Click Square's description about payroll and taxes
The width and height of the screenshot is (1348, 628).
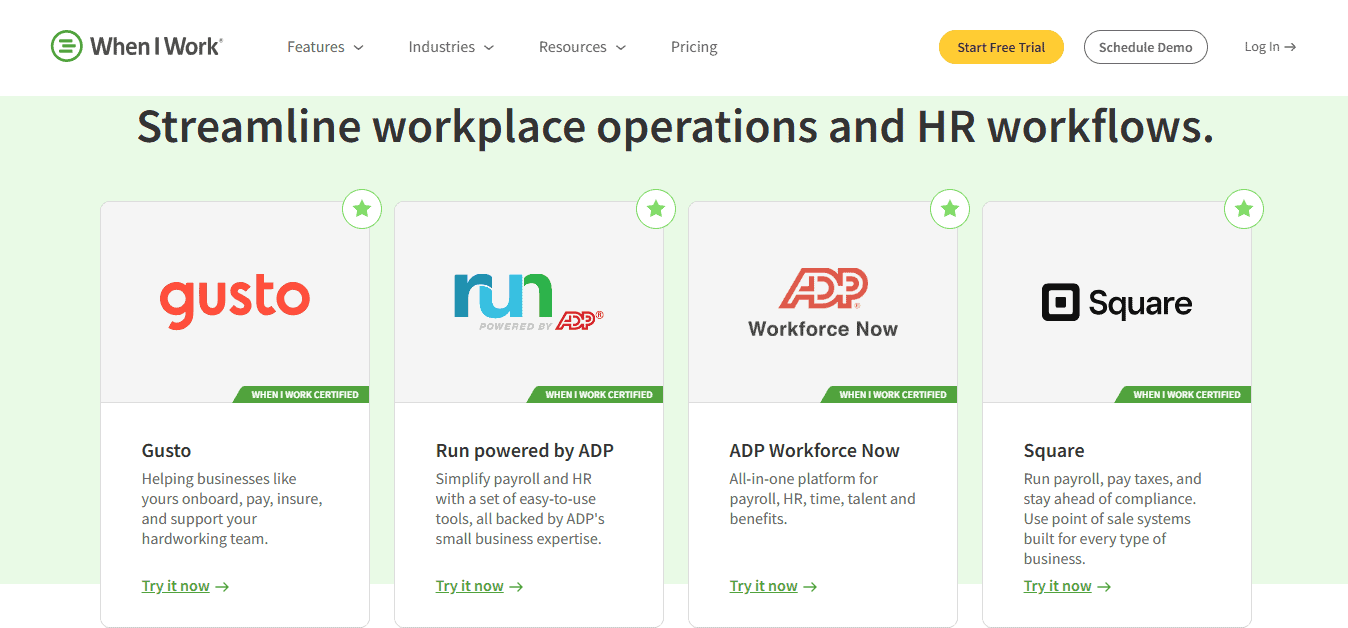click(1112, 519)
